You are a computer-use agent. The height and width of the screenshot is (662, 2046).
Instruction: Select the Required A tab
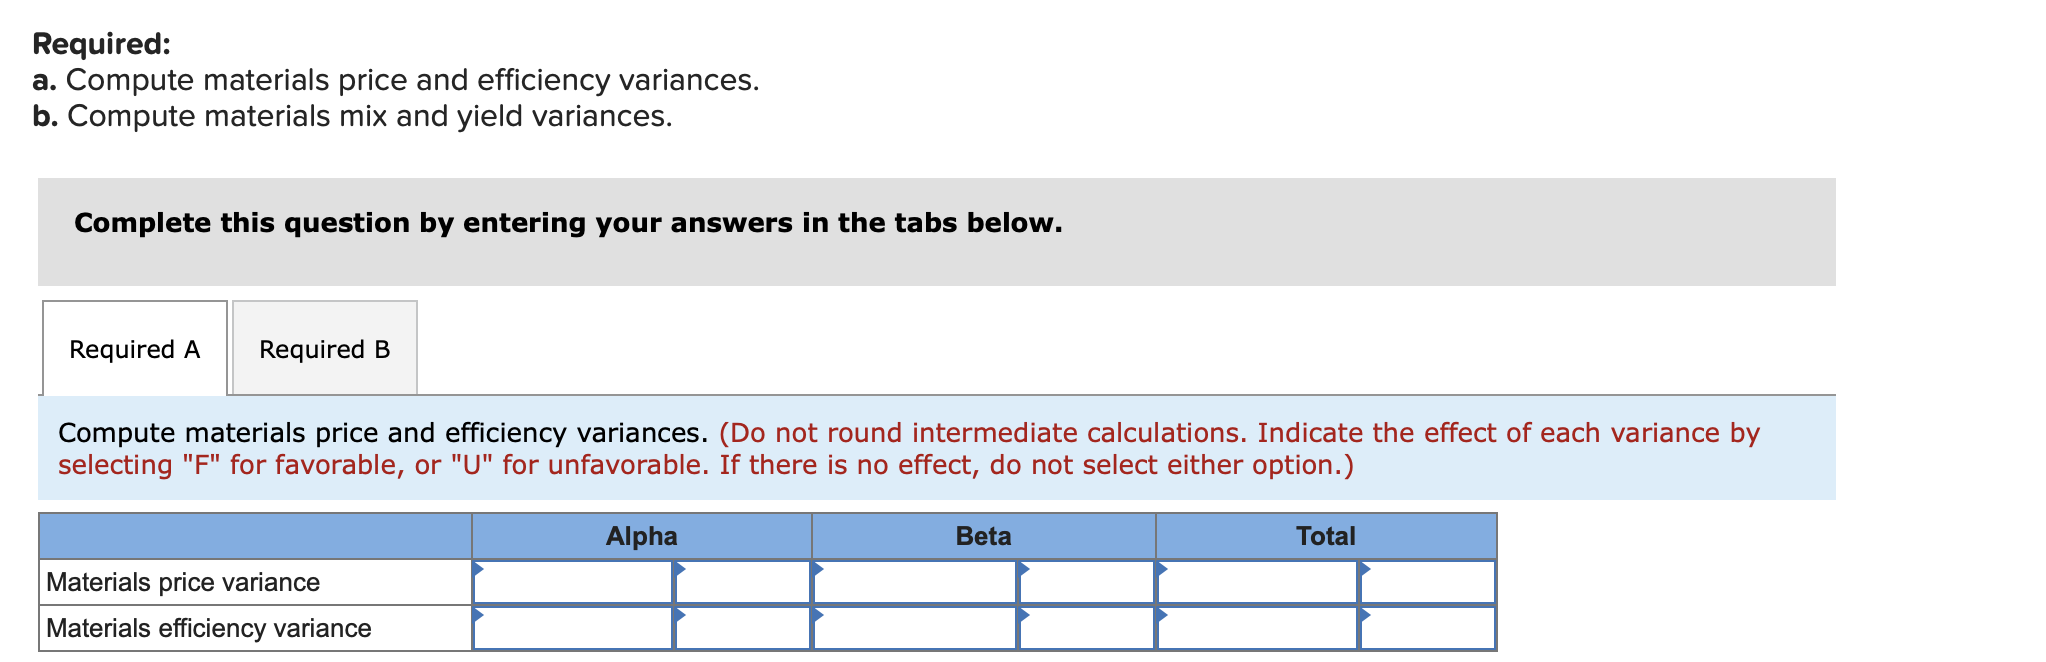[134, 349]
